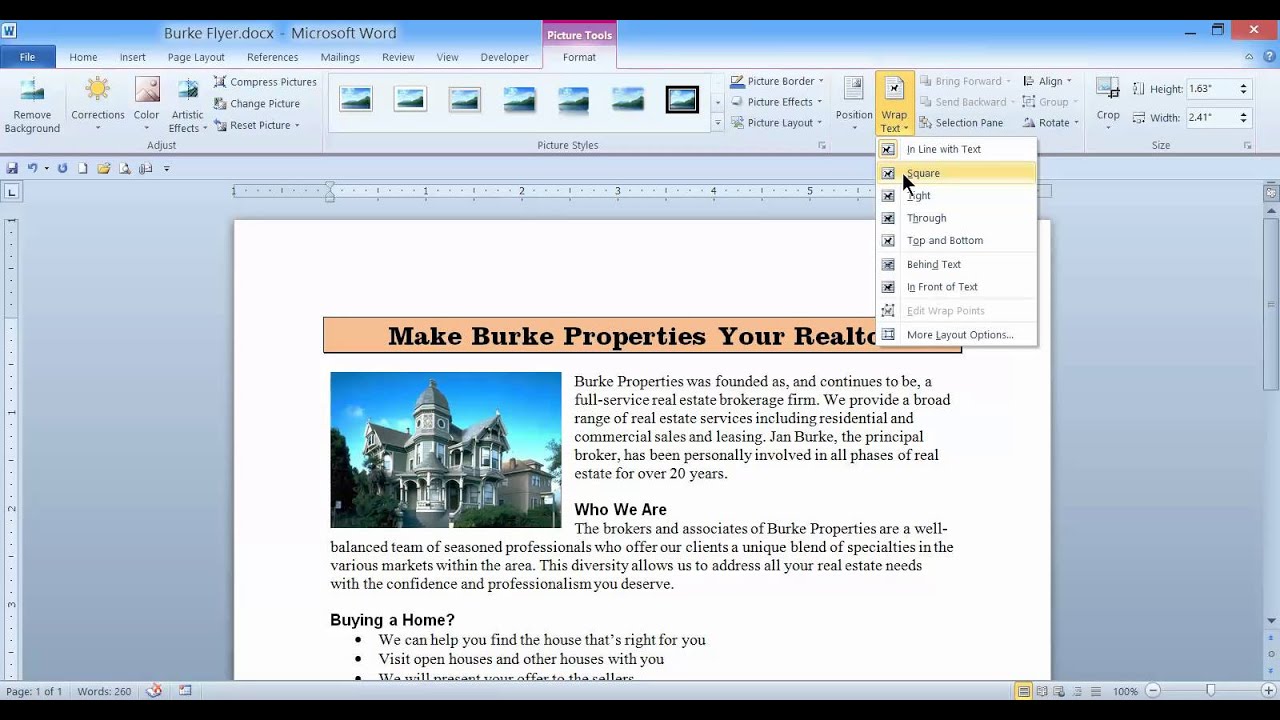Click the New document icon in quick access toolbar
The width and height of the screenshot is (1280, 720).
tap(83, 168)
